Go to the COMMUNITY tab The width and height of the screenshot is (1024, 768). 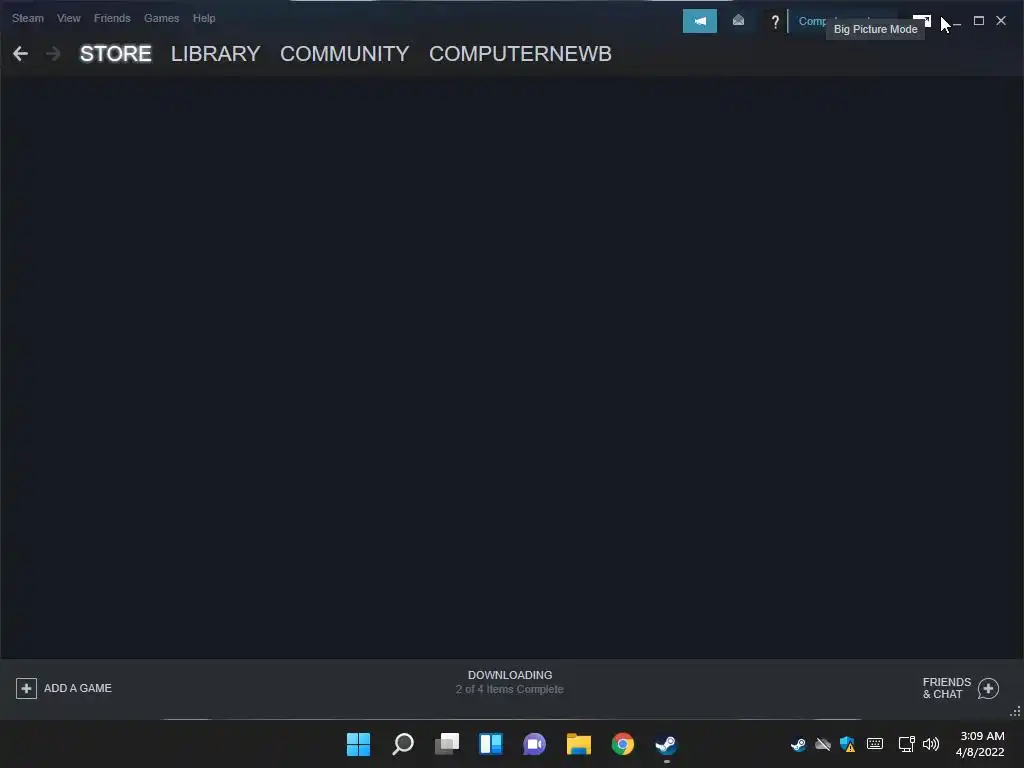(x=345, y=54)
